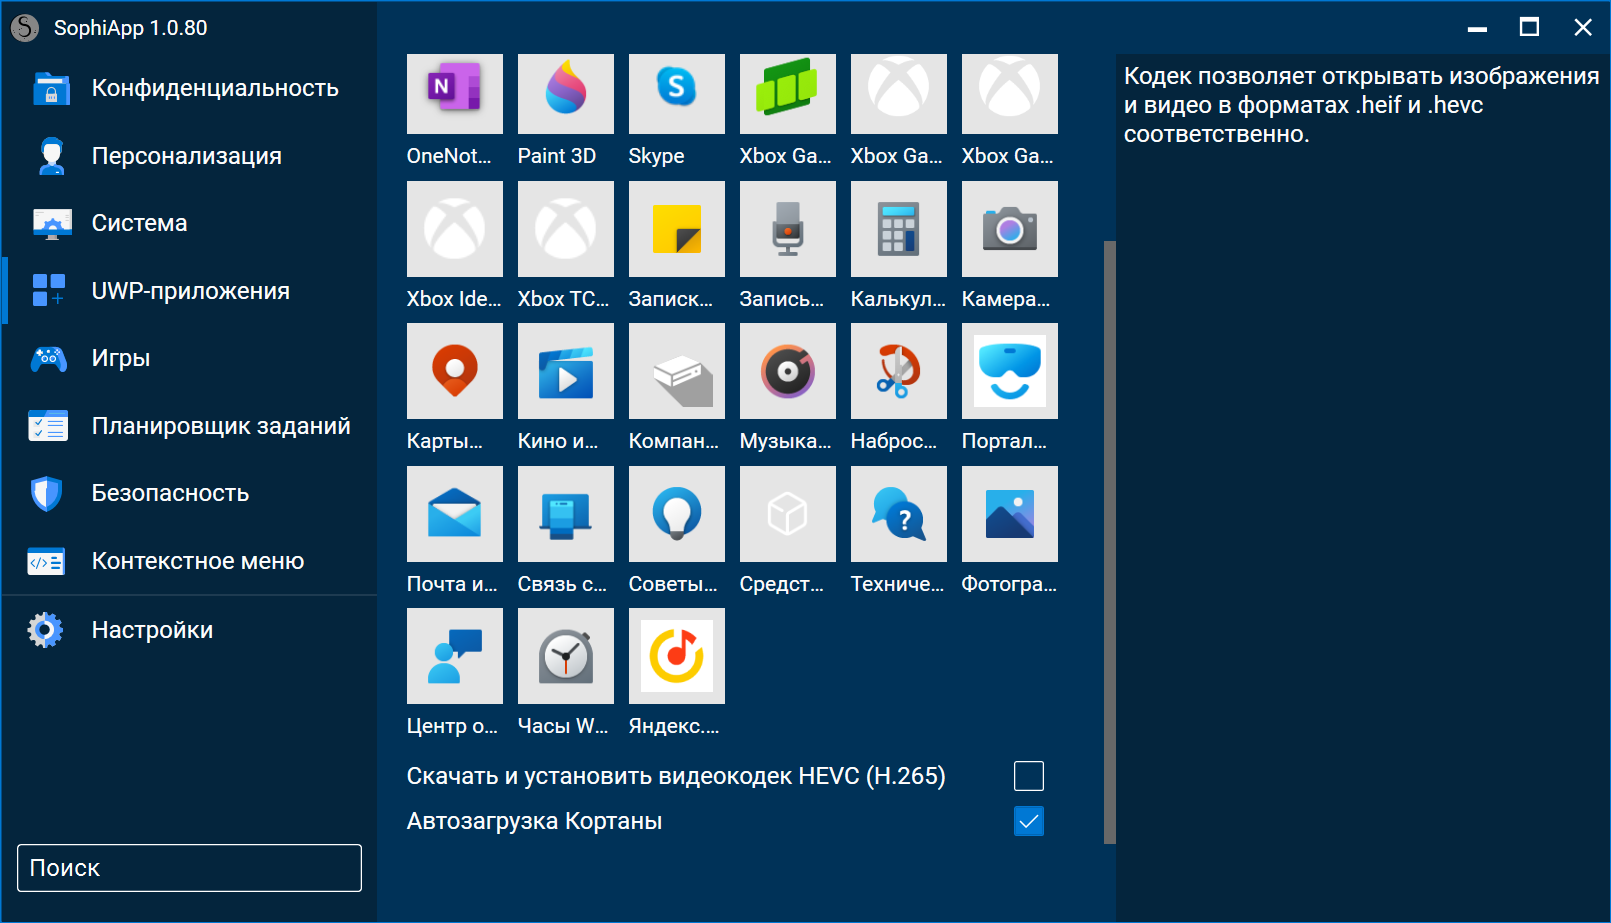Switch to UWP-приложения section
This screenshot has height=923, width=1611.
(189, 291)
